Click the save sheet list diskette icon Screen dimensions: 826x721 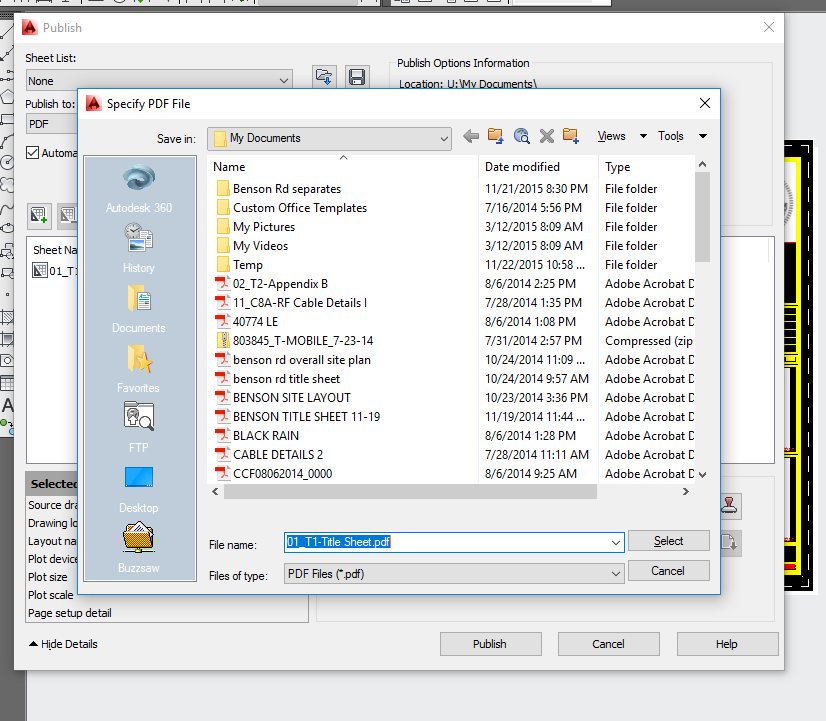357,77
